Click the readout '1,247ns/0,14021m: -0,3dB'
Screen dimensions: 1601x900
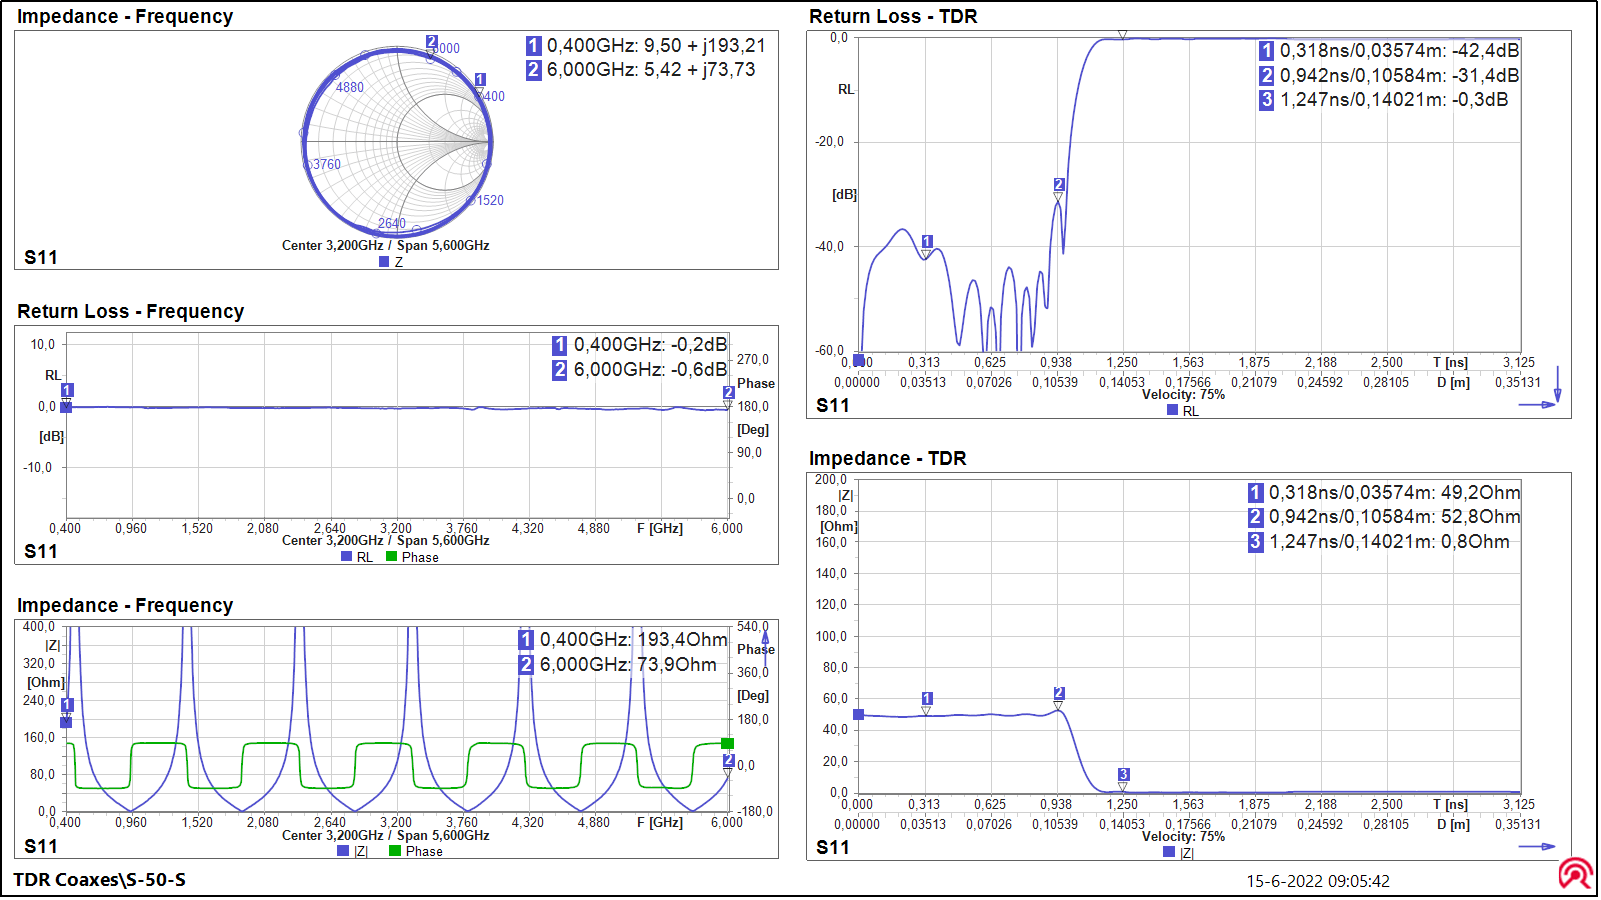[x=1394, y=100]
